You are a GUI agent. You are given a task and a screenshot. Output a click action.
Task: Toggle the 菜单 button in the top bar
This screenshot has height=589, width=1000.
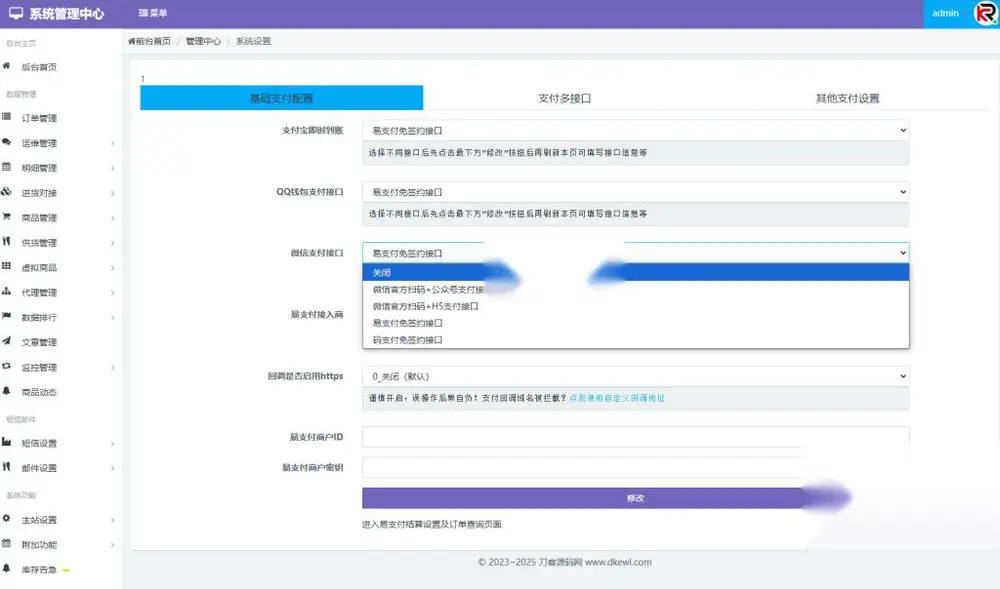click(152, 13)
